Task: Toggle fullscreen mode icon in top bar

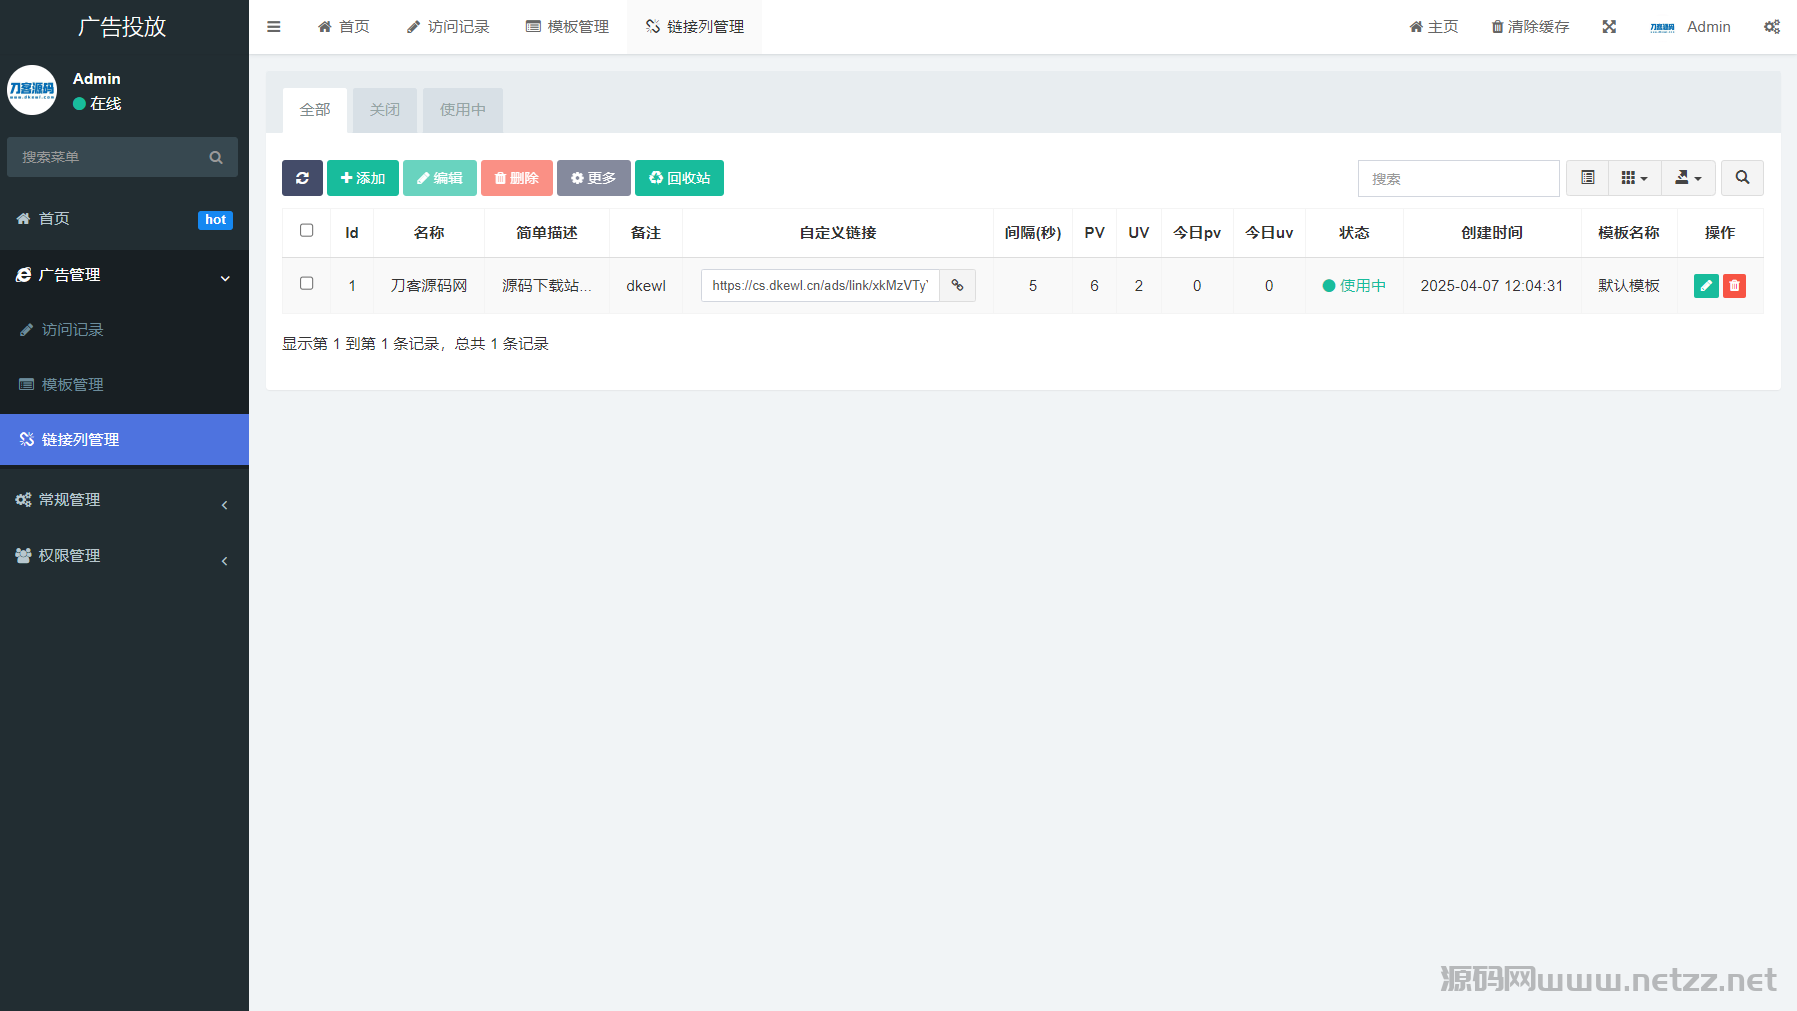Action: click(x=1609, y=27)
